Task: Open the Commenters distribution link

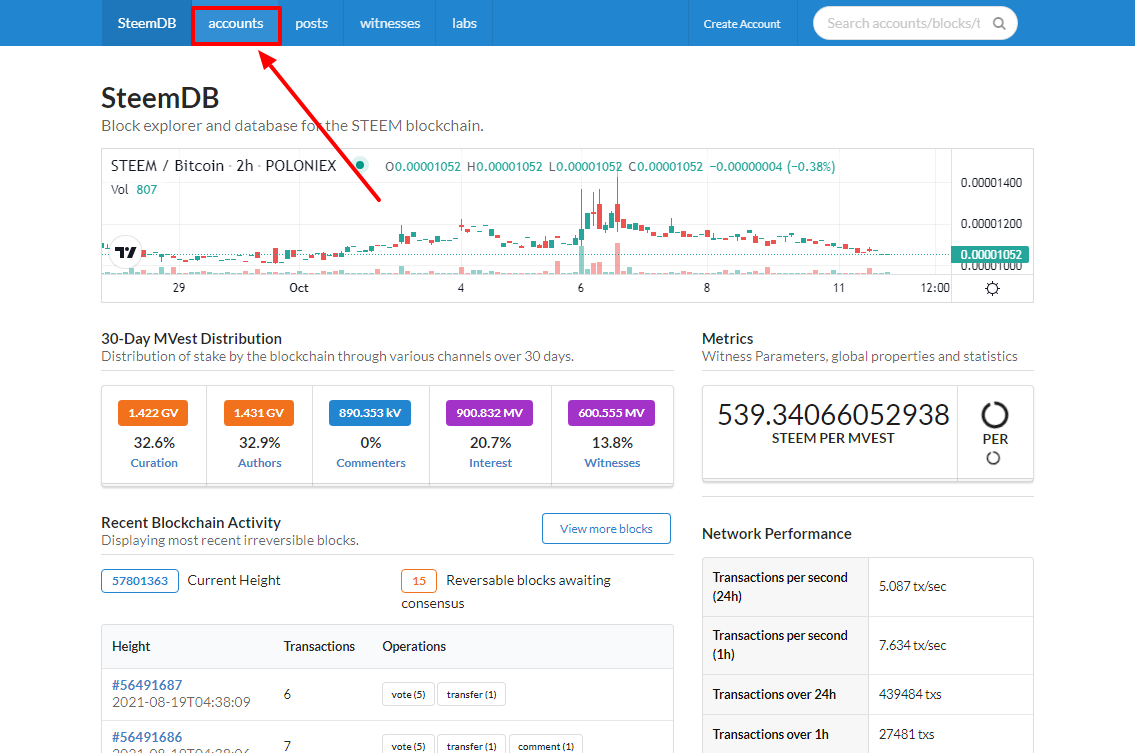Action: (371, 463)
